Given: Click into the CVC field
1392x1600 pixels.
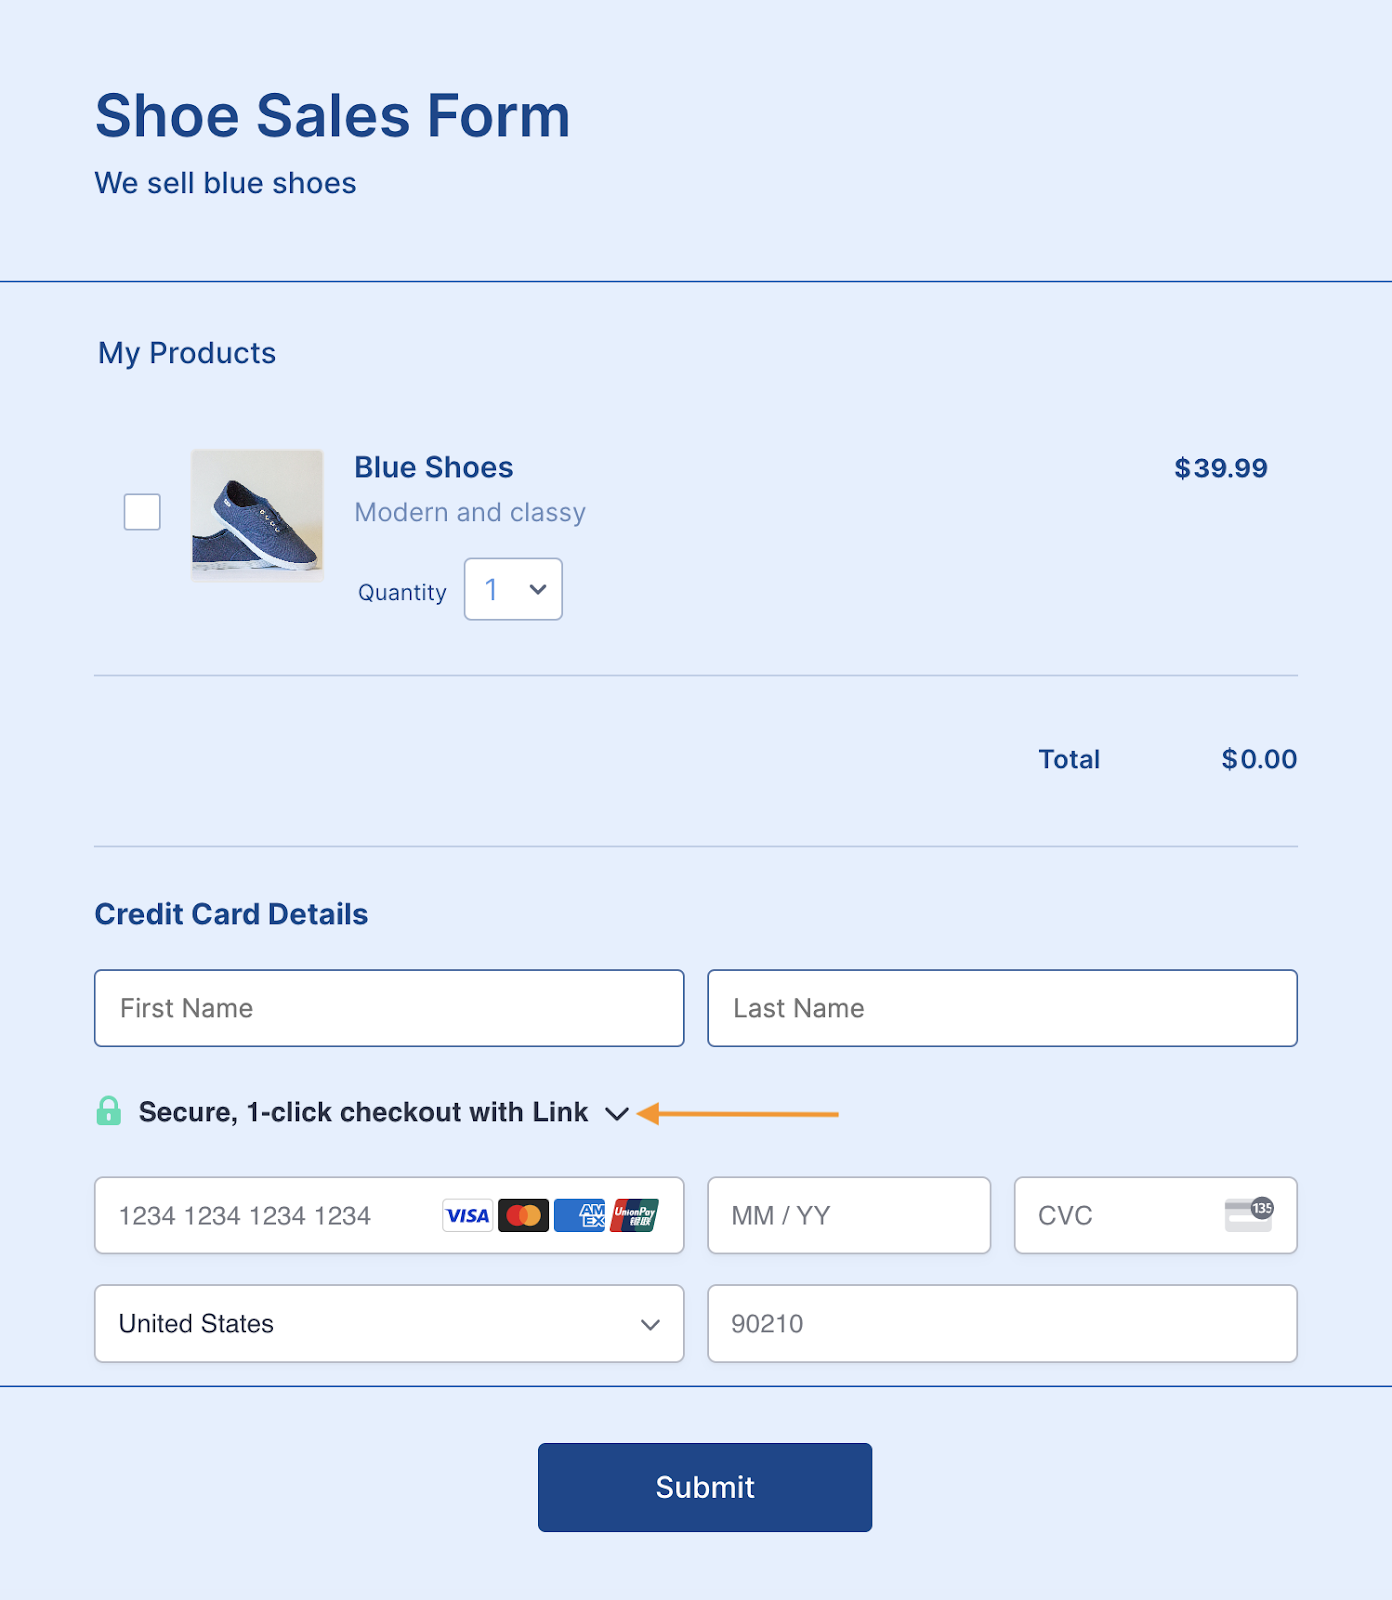Looking at the screenshot, I should point(1120,1215).
